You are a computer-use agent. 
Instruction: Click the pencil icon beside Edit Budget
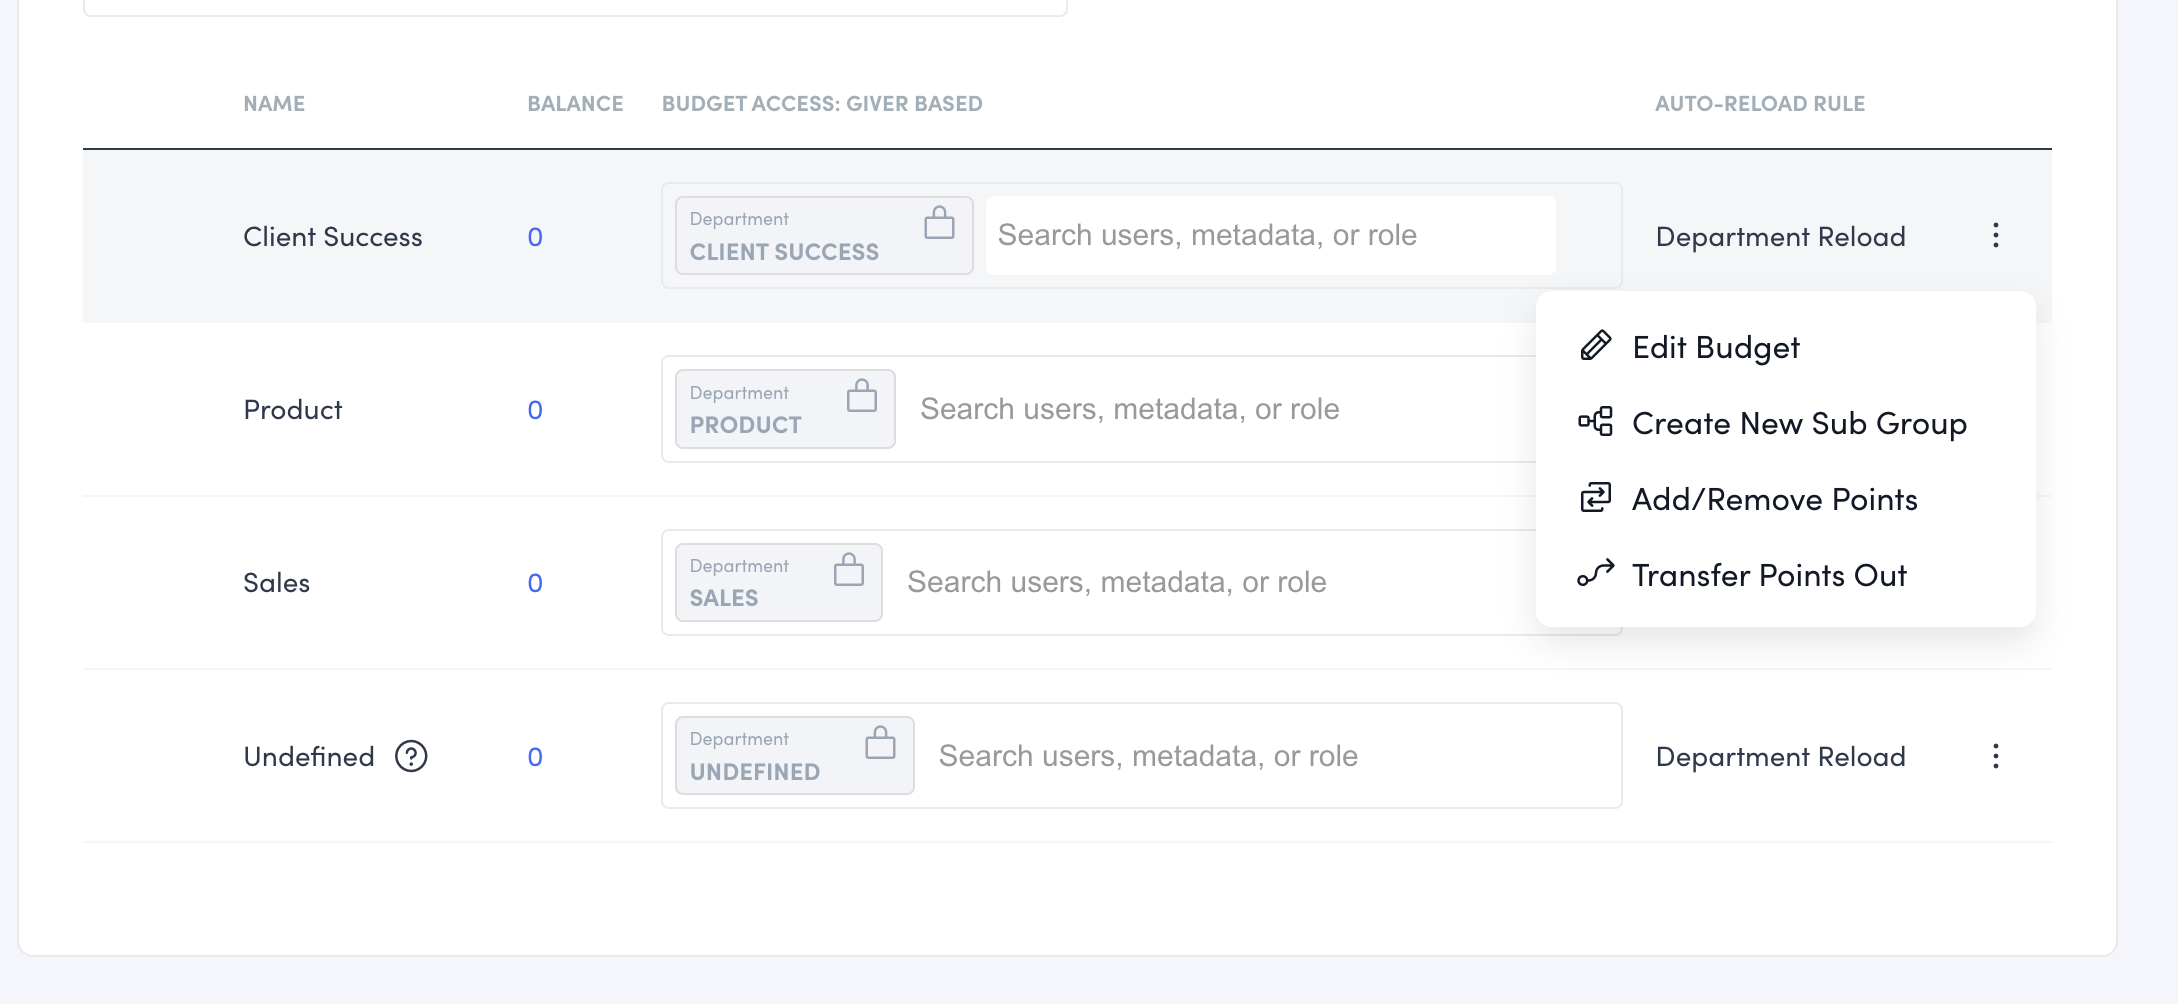pyautogui.click(x=1594, y=345)
